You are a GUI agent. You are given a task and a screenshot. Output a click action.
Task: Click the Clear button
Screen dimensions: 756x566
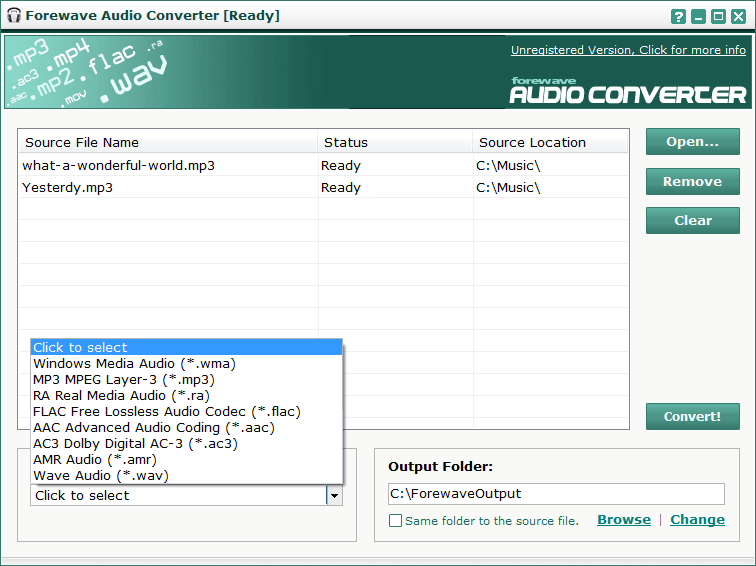click(692, 220)
